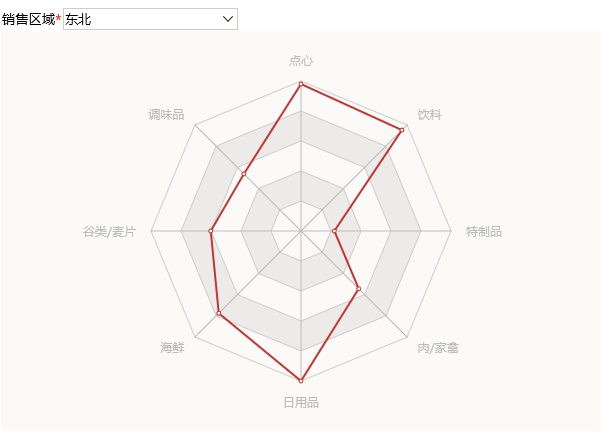This screenshot has height=438, width=612.
Task: Select the 日用品 data point at bottom
Action: 301,381
